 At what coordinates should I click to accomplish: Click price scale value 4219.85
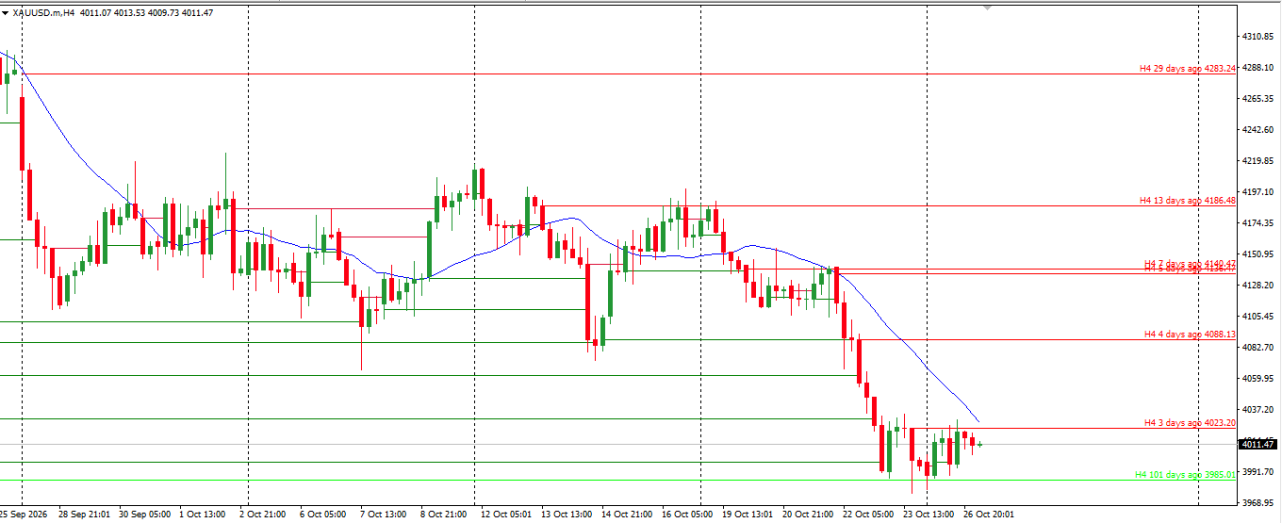pyautogui.click(x=1257, y=160)
